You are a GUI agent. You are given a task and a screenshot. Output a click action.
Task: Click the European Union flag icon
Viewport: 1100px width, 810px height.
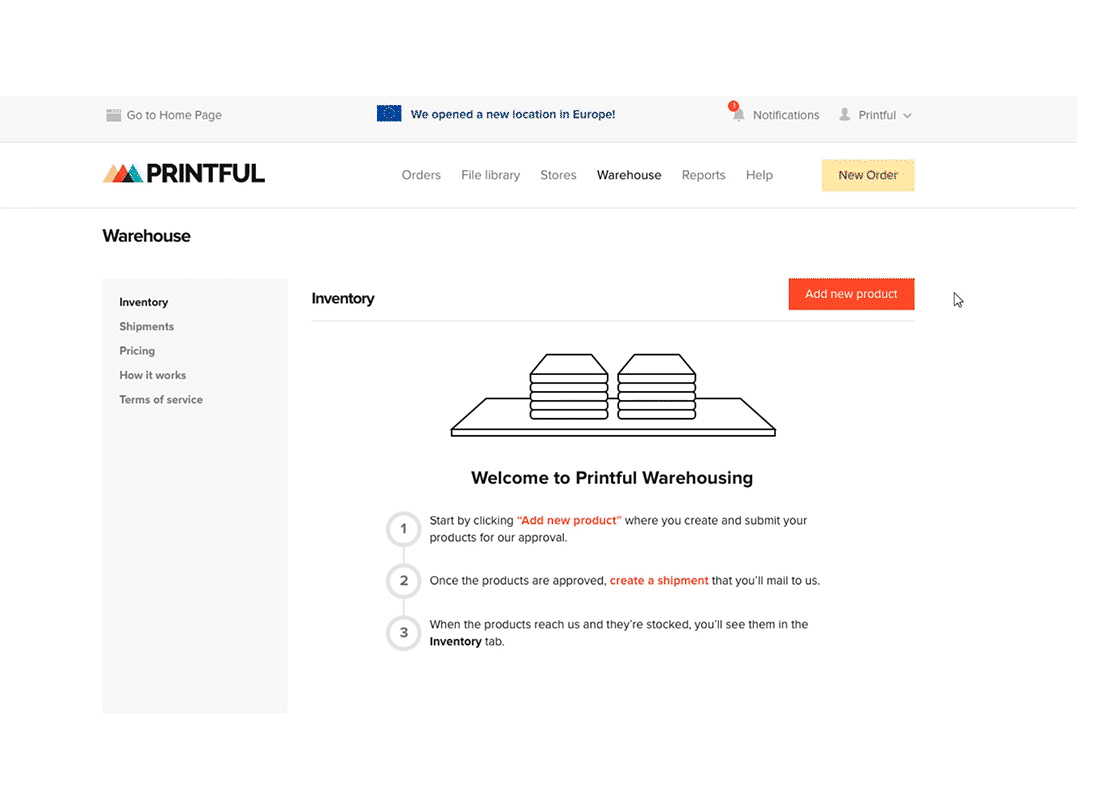(389, 114)
